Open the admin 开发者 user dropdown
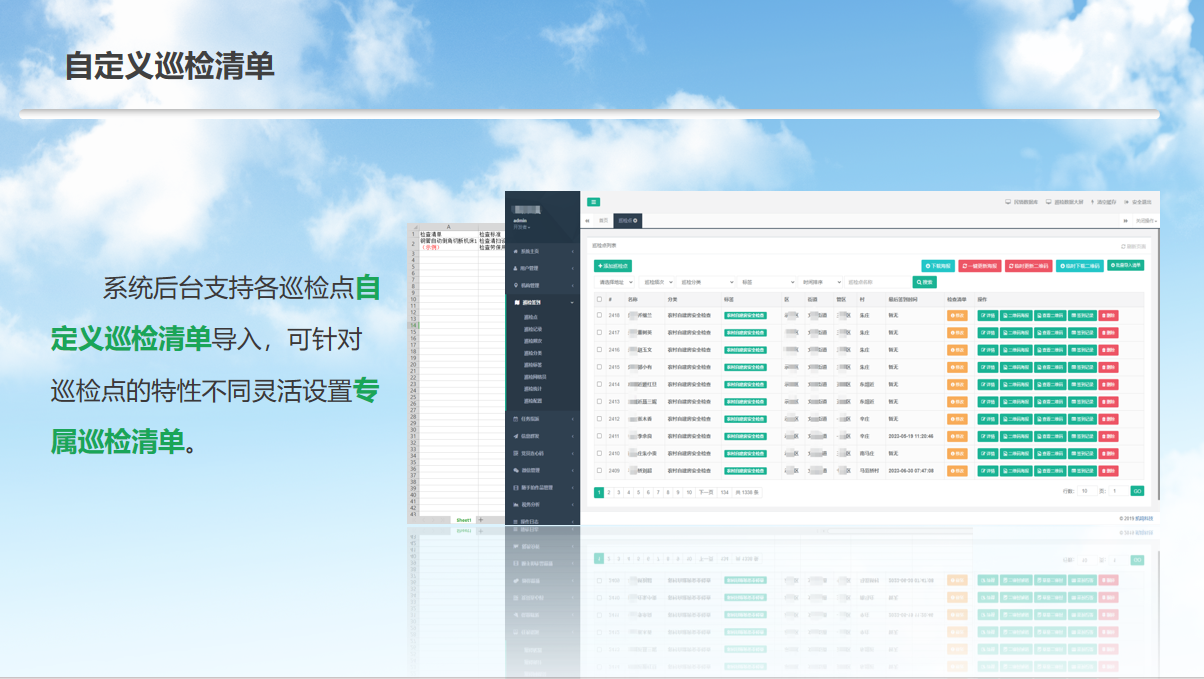This screenshot has height=679, width=1204. [522, 227]
